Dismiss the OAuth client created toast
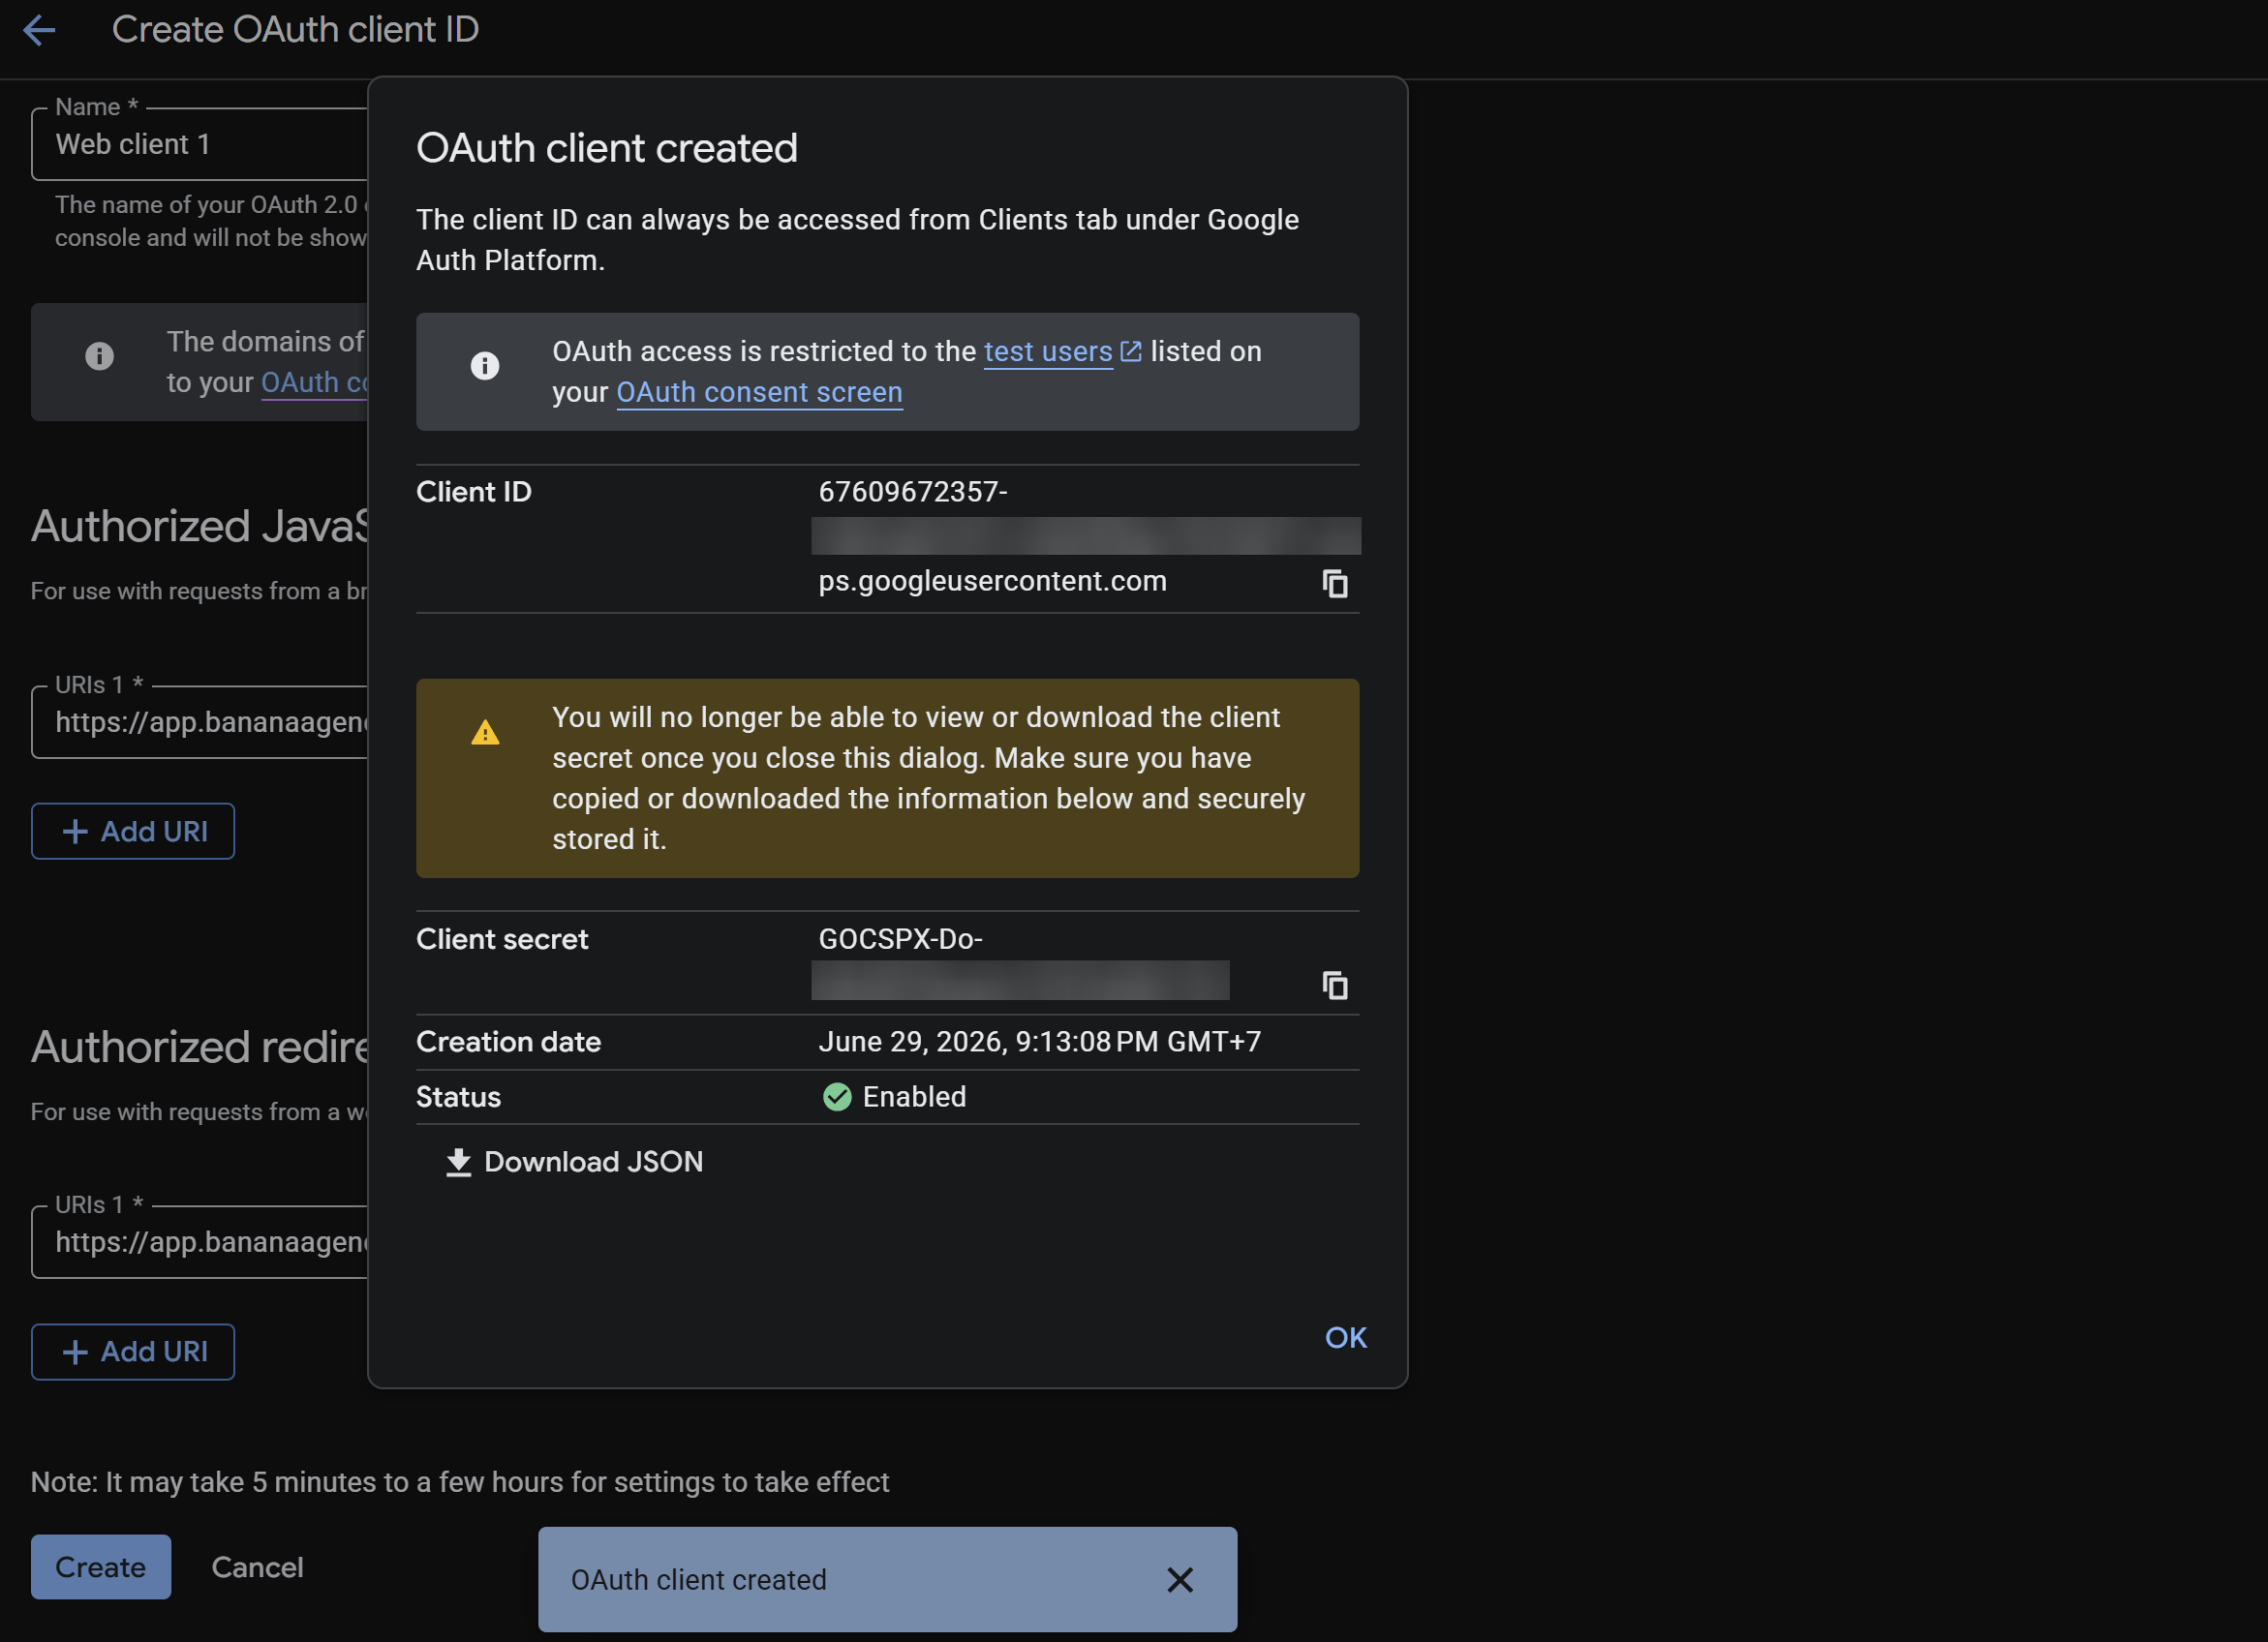Viewport: 2268px width, 1642px height. [x=1180, y=1580]
